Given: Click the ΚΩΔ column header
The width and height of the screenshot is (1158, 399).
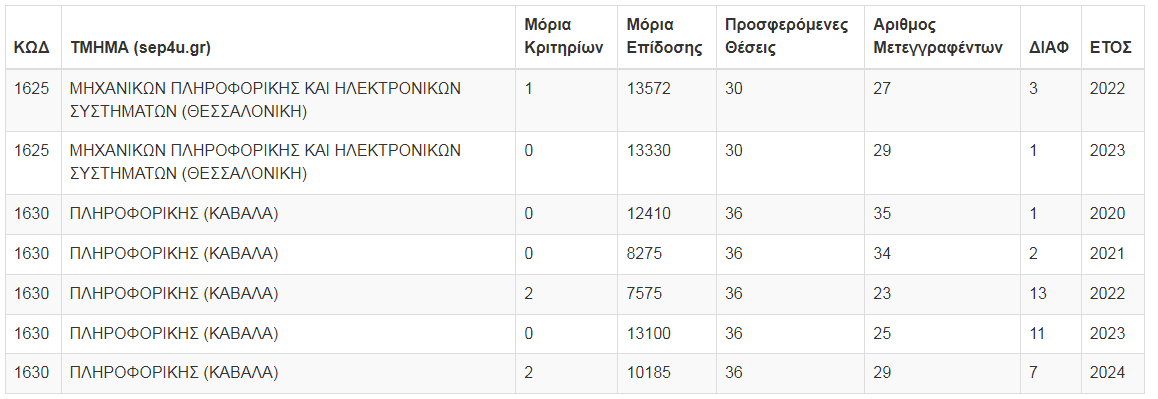Looking at the screenshot, I should click(x=32, y=47).
